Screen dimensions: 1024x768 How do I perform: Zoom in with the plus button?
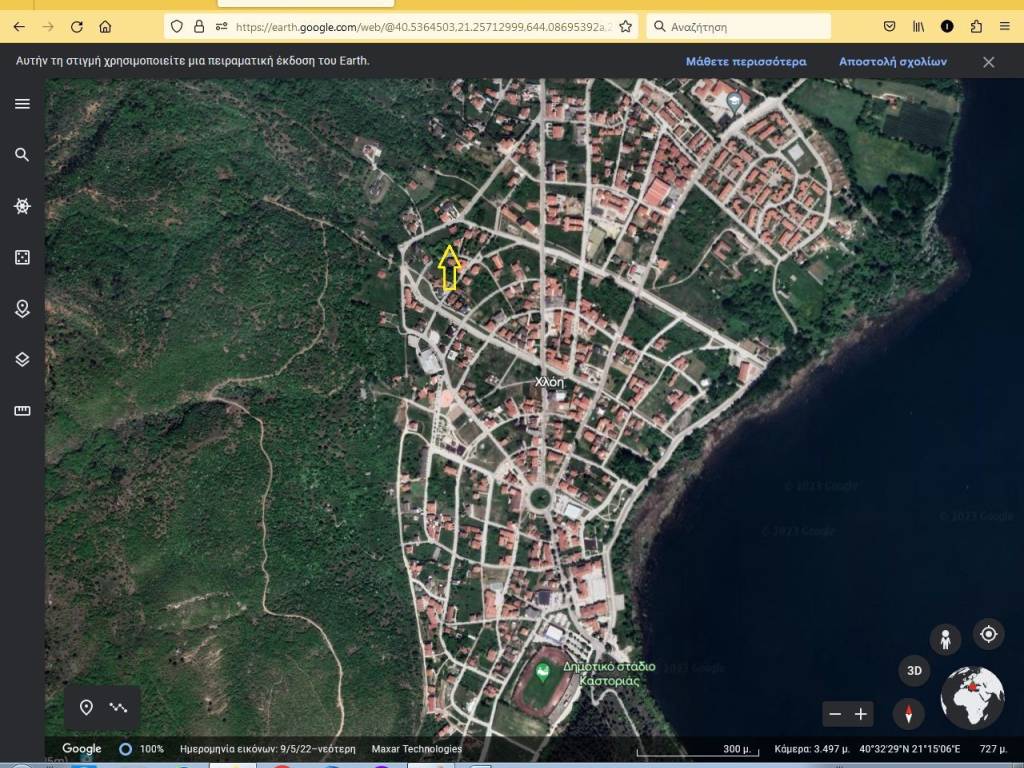860,714
